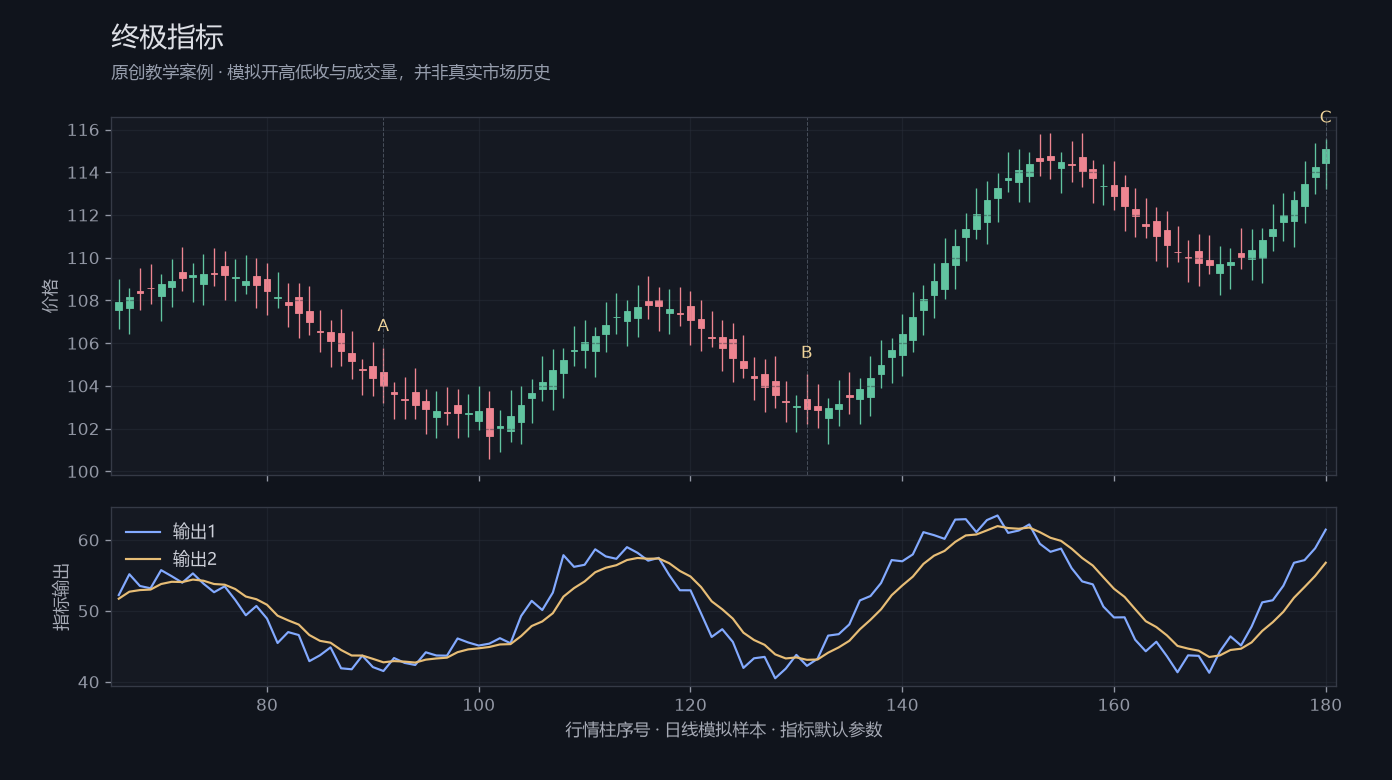Click bar number 180 on the x-axis
This screenshot has height=780, width=1392.
[x=1326, y=704]
